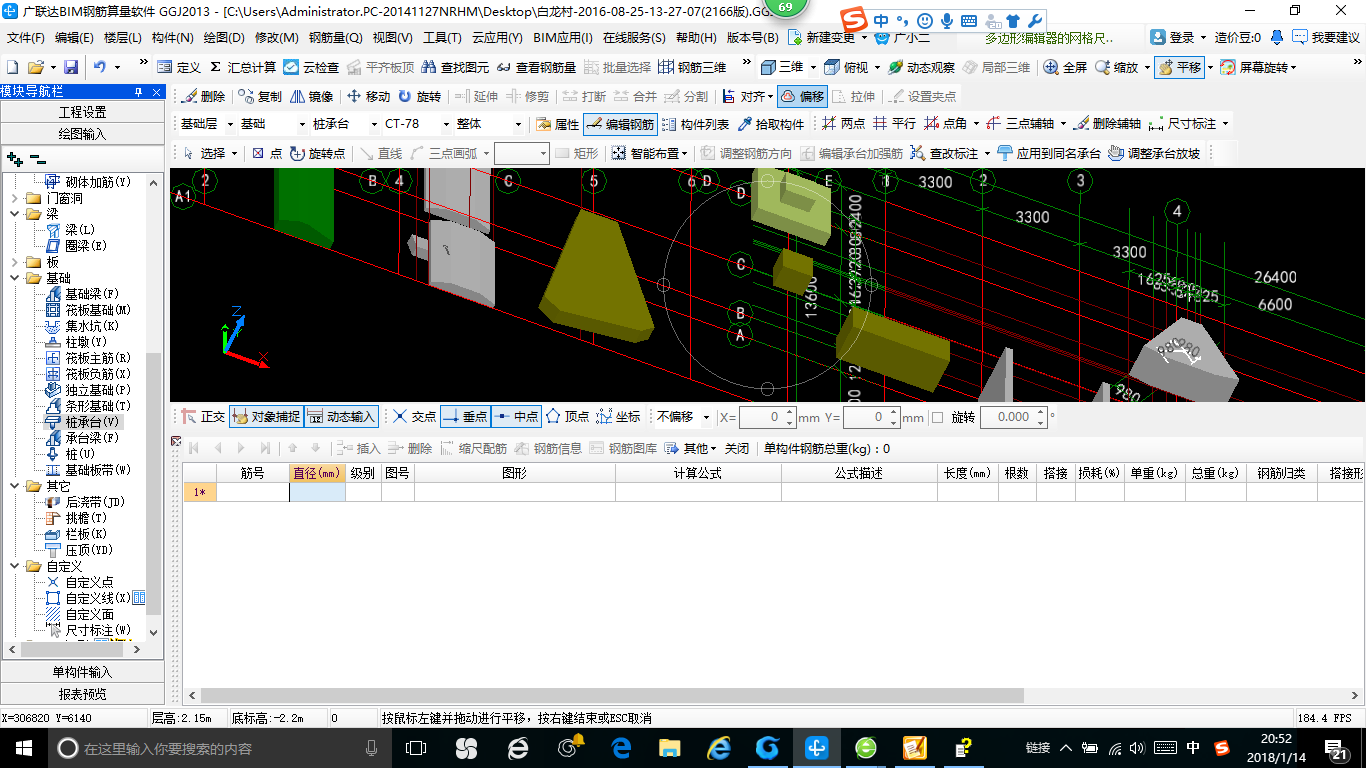This screenshot has width=1366, height=768.
Task: Click the 定义 (Define) toolbar icon
Action: click(x=179, y=67)
